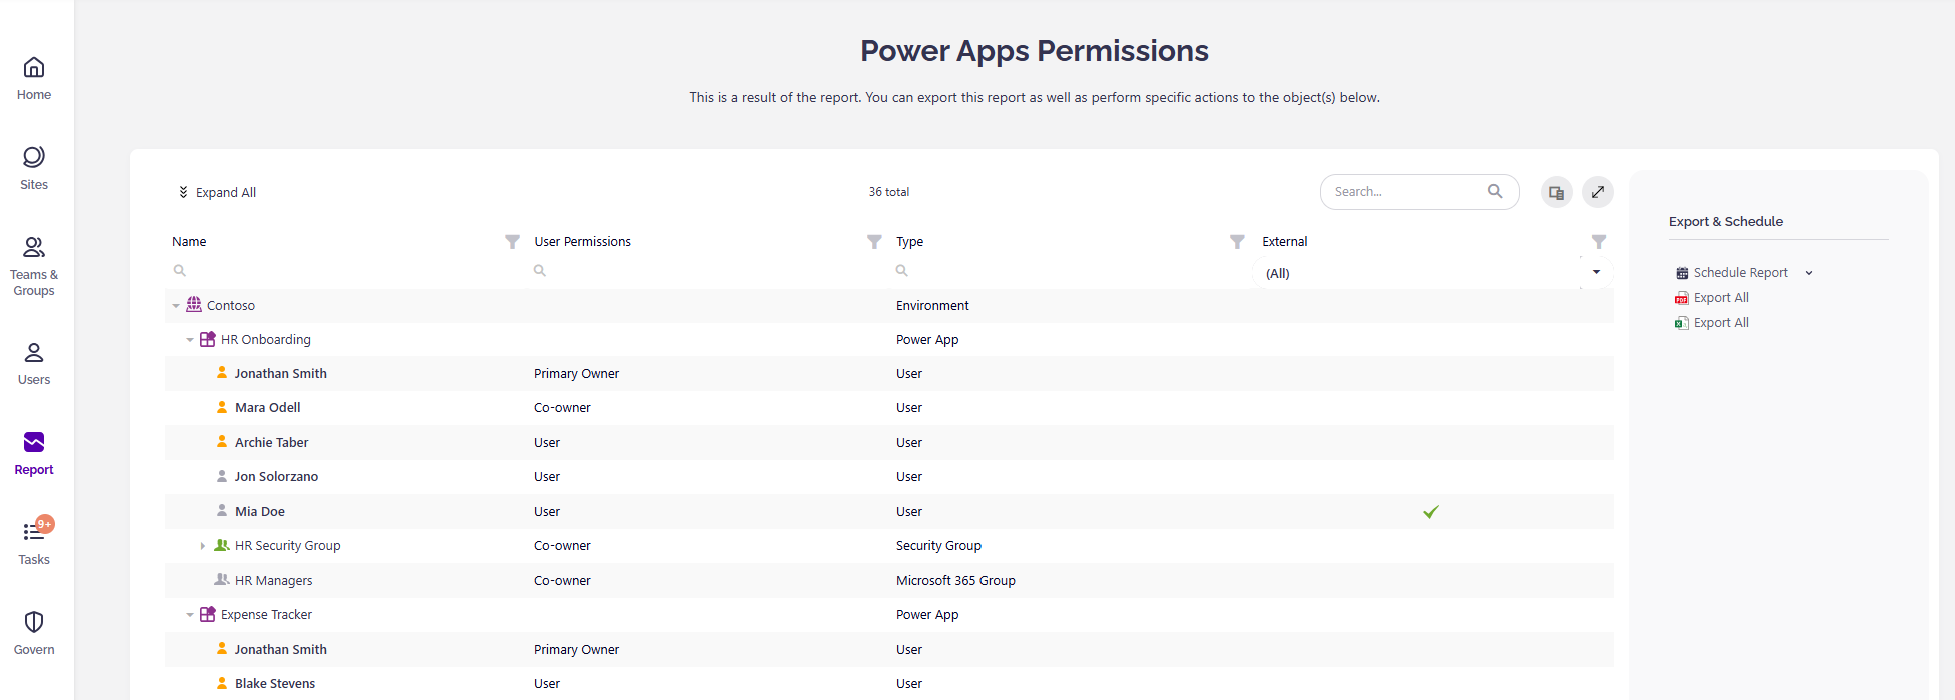Select Blake Stevens row
The height and width of the screenshot is (700, 1955).
point(889,684)
